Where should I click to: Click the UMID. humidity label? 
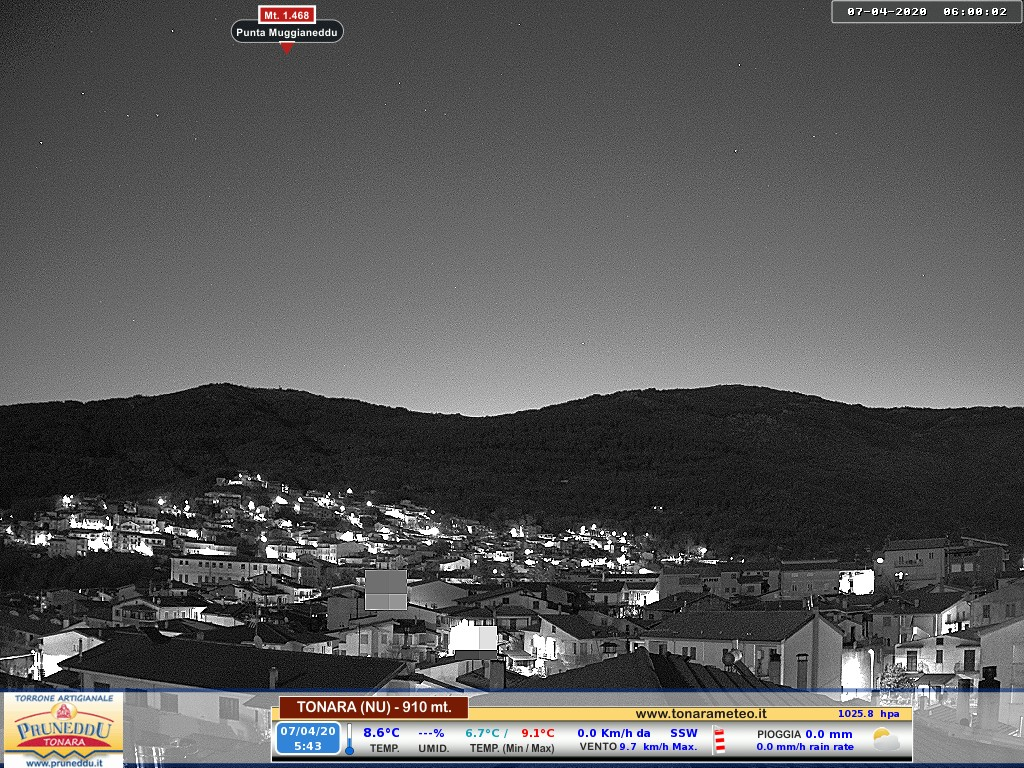tap(434, 748)
